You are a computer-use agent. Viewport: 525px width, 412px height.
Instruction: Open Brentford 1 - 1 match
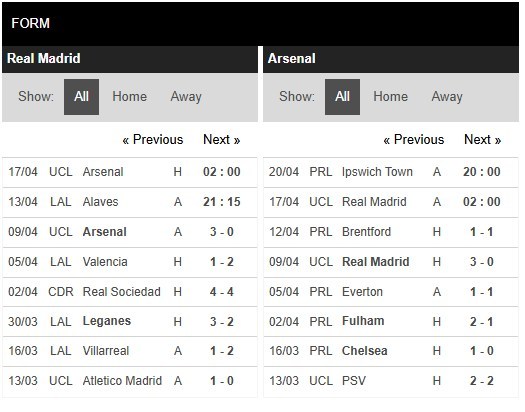391,232
